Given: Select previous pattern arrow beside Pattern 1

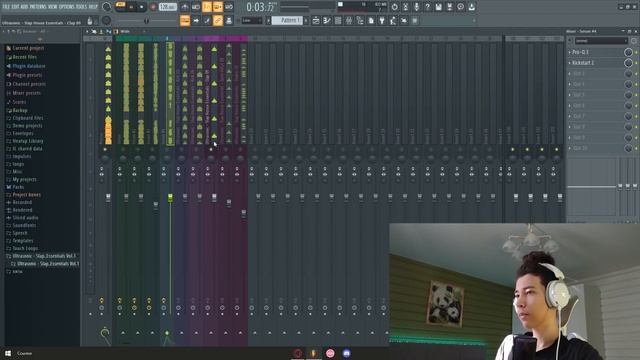Looking at the screenshot, I should click(x=269, y=20).
